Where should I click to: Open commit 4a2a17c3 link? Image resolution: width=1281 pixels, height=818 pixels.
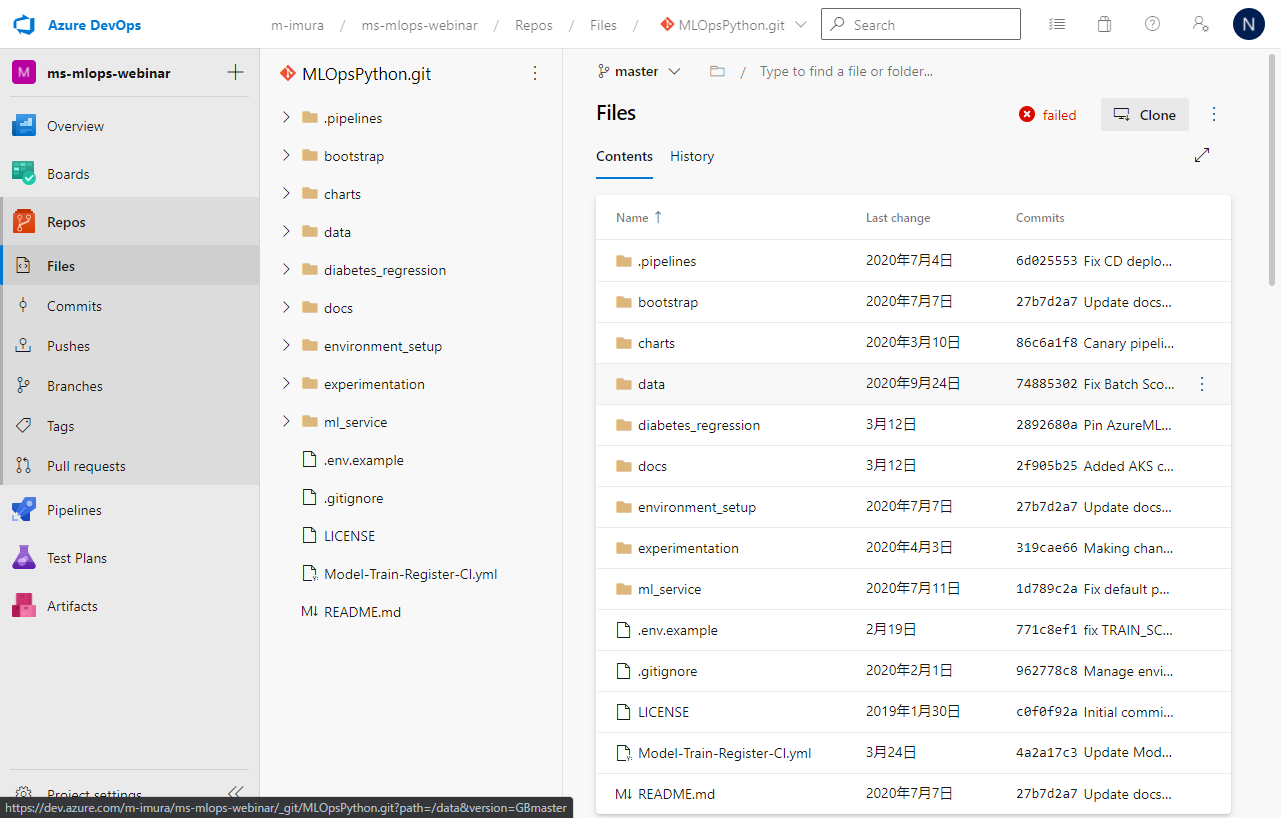(1047, 753)
